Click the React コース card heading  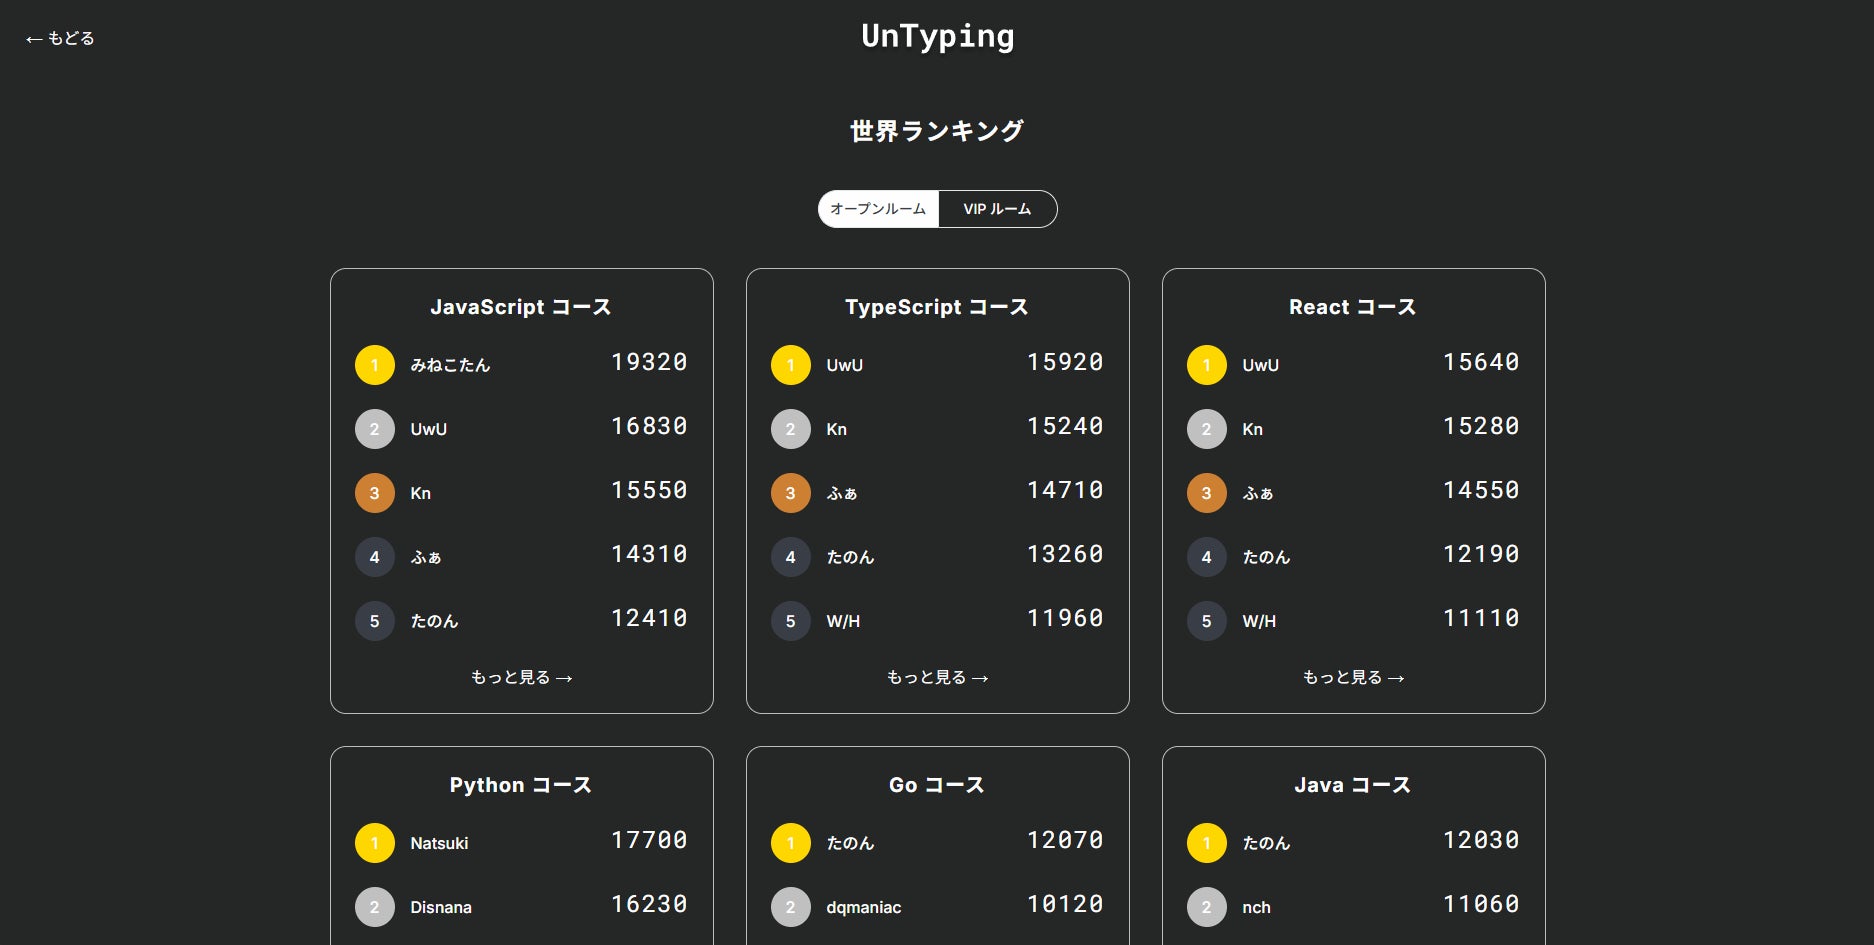pos(1352,307)
